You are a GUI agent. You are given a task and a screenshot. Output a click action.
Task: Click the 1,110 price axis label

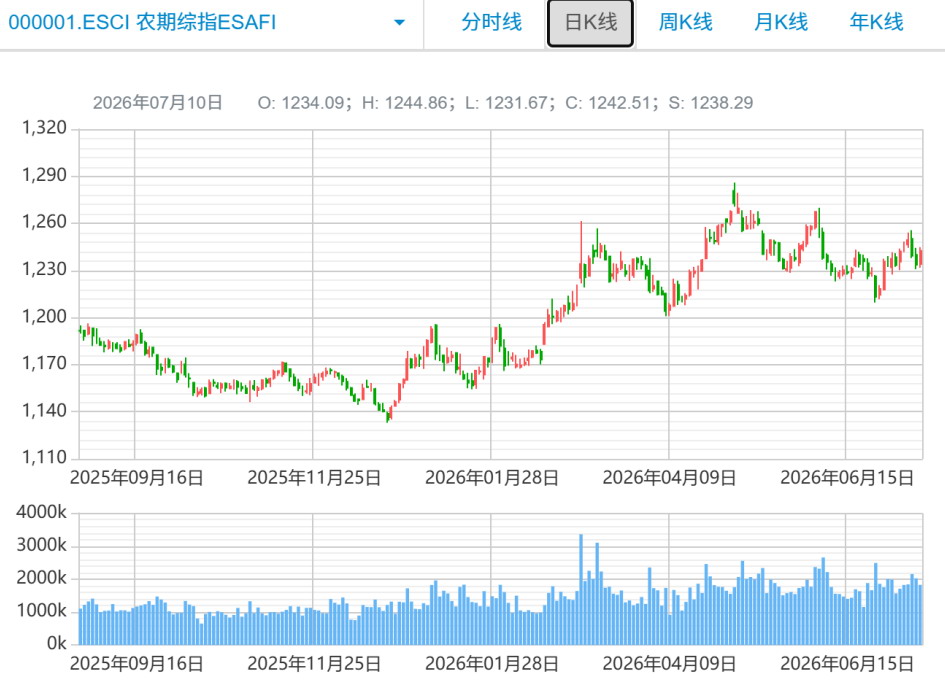[44, 457]
